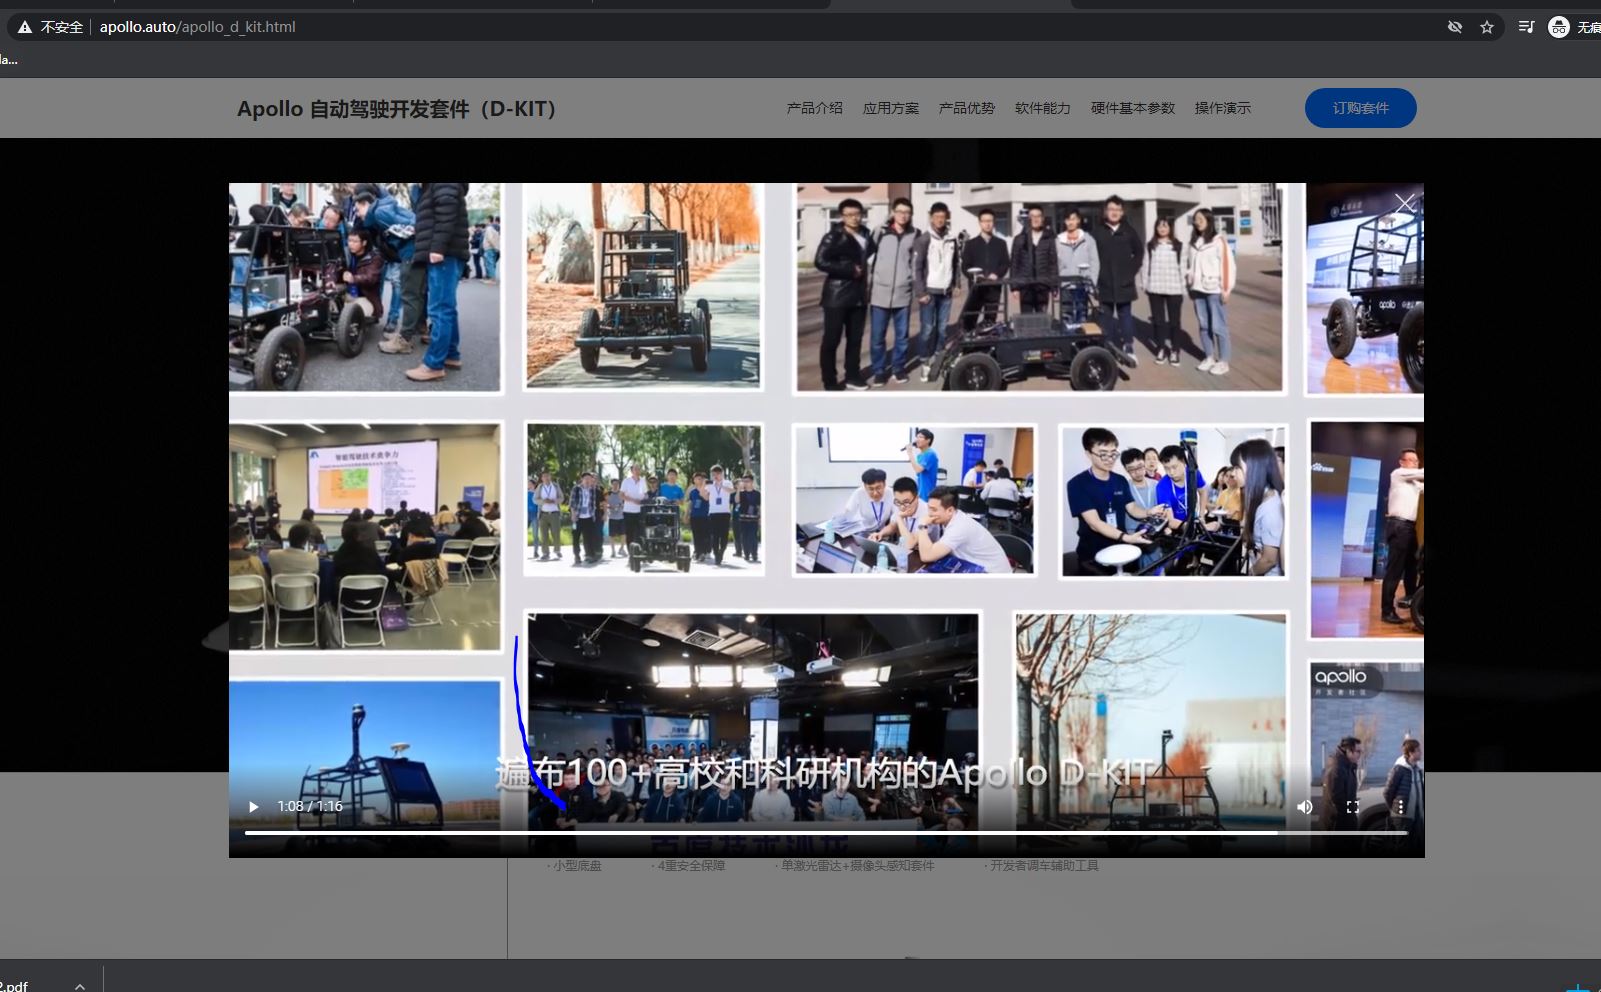Open the browser media controls icon

(1526, 27)
